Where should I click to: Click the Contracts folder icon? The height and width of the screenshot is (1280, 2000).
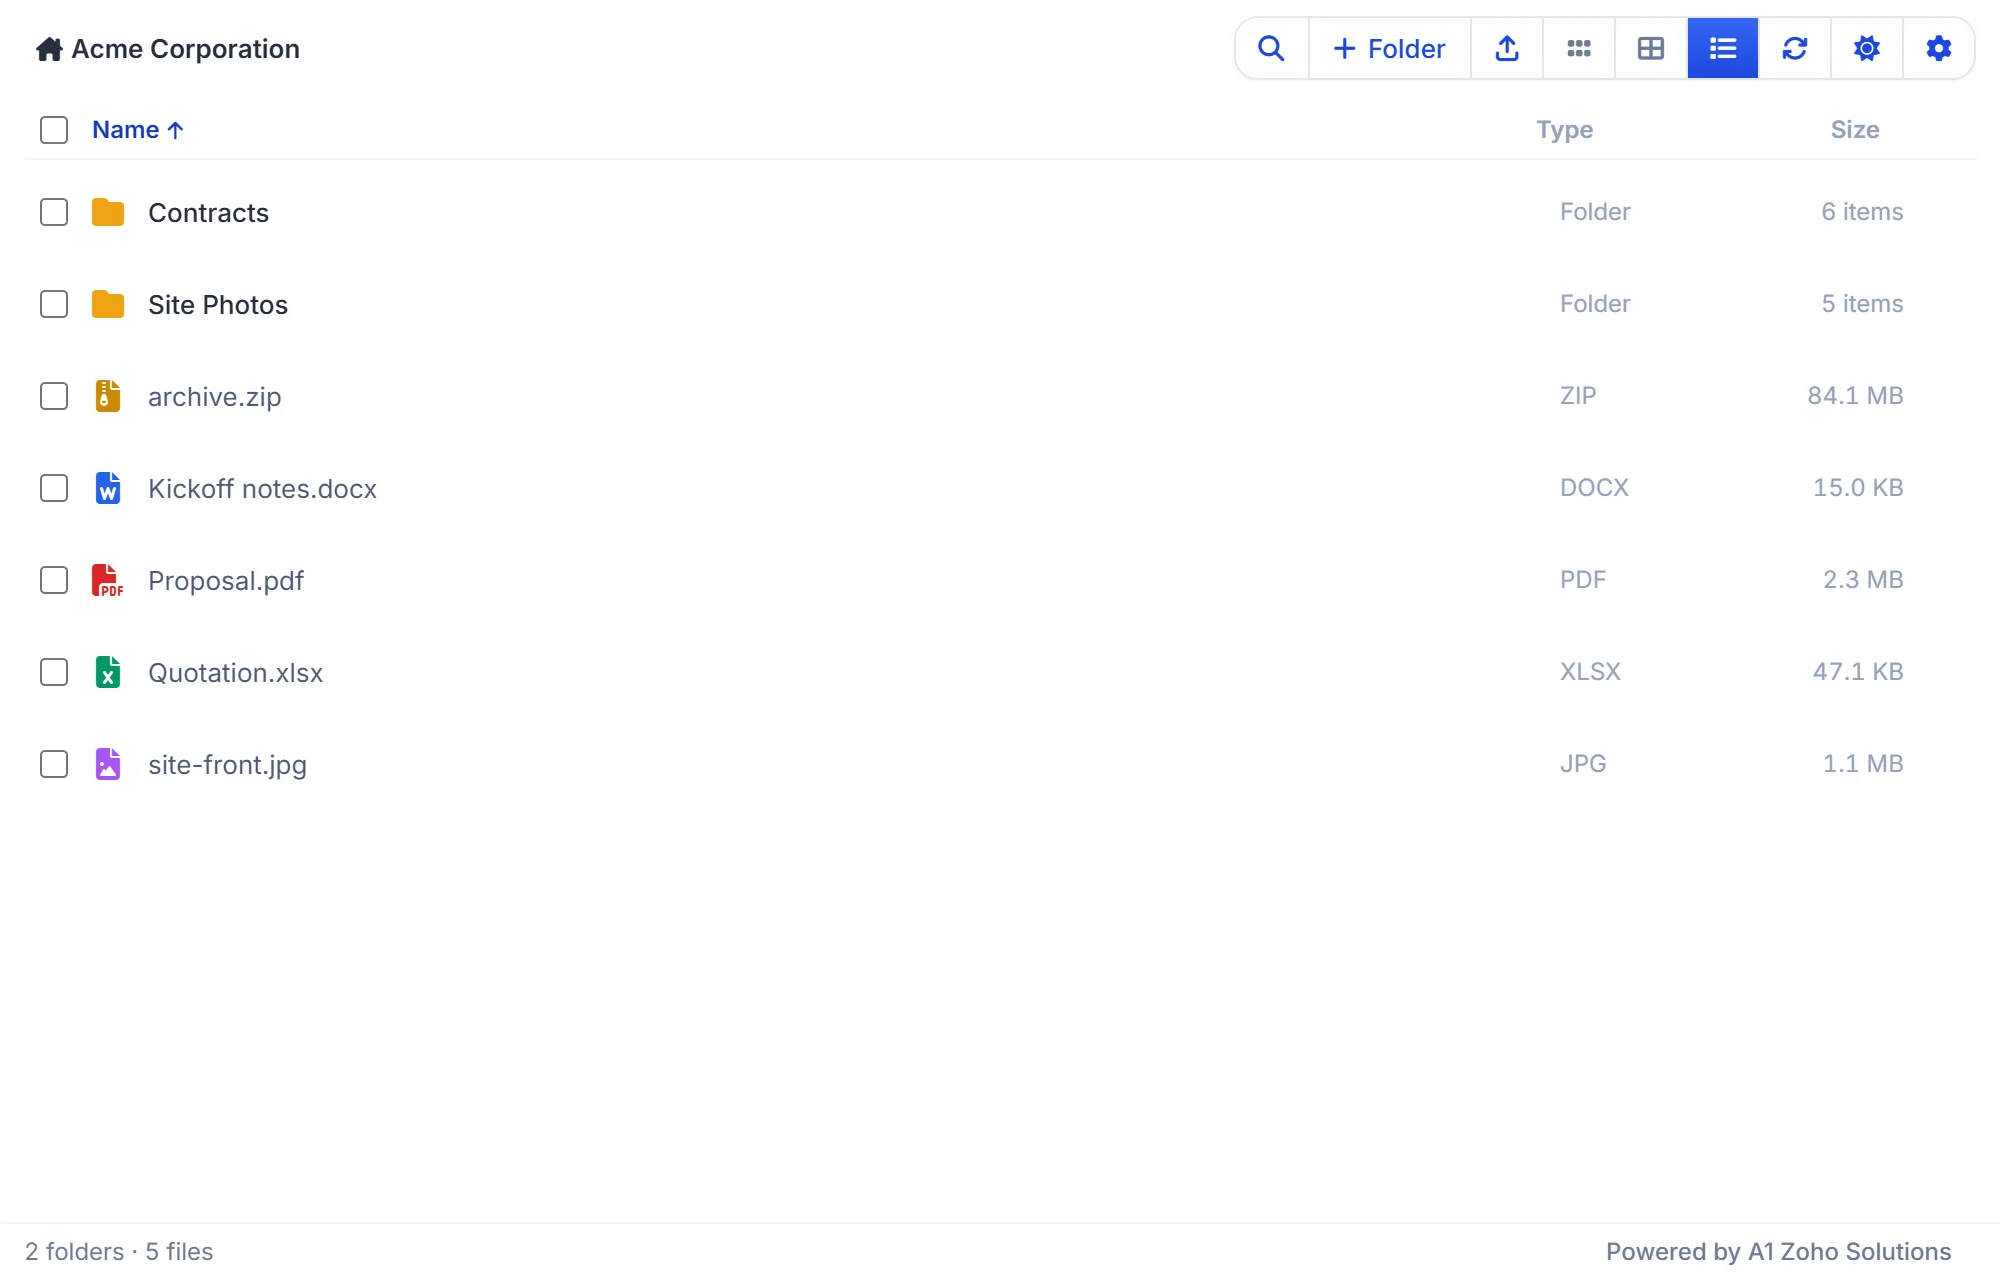[108, 212]
